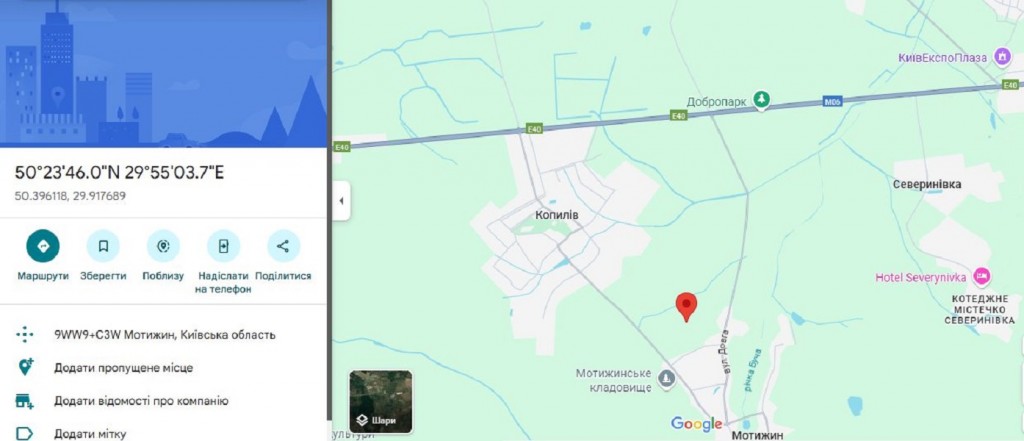Open the Шари layers thumbnail
The image size is (1024, 441).
click(381, 401)
